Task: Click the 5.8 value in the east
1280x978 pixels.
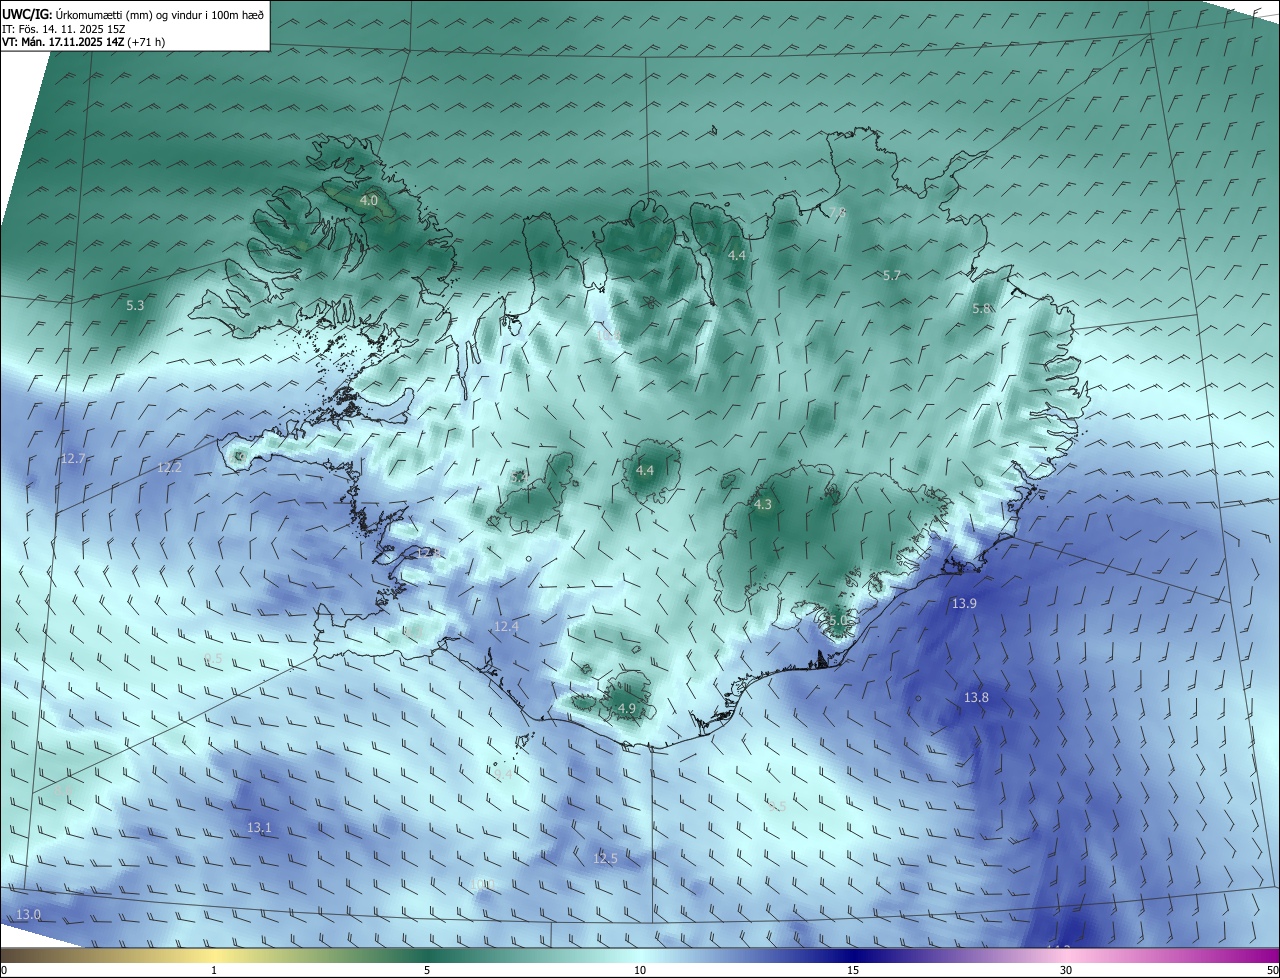Action: (981, 309)
